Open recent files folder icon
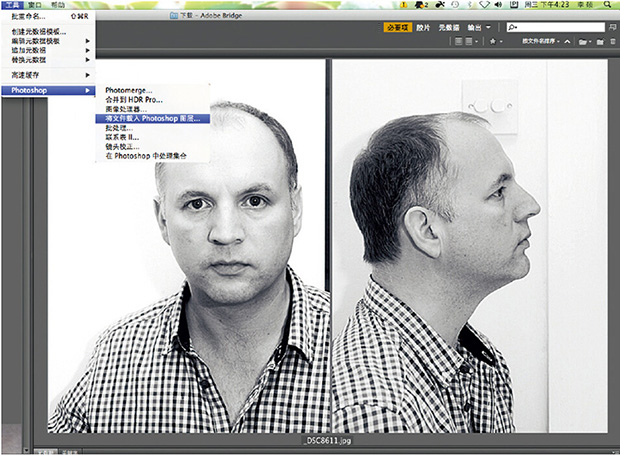Image resolution: width=620 pixels, height=455 pixels. 582,42
